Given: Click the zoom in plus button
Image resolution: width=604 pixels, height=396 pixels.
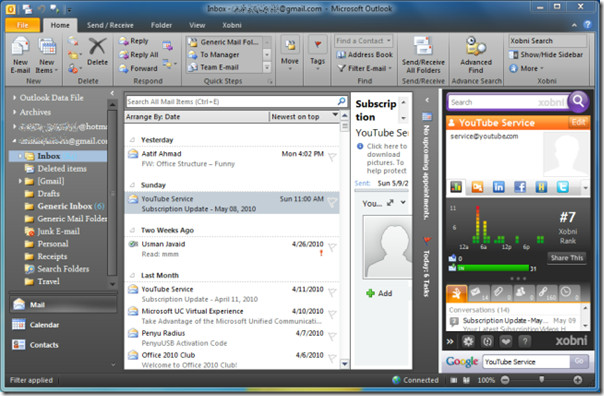Looking at the screenshot, I should click(x=577, y=380).
